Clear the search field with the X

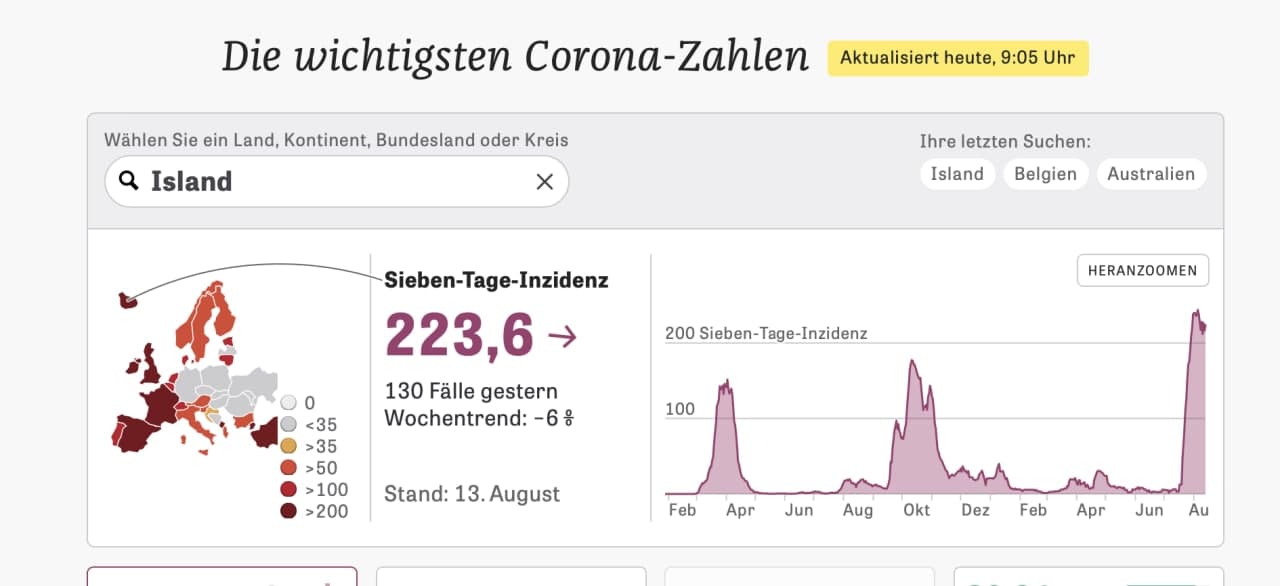(x=545, y=181)
